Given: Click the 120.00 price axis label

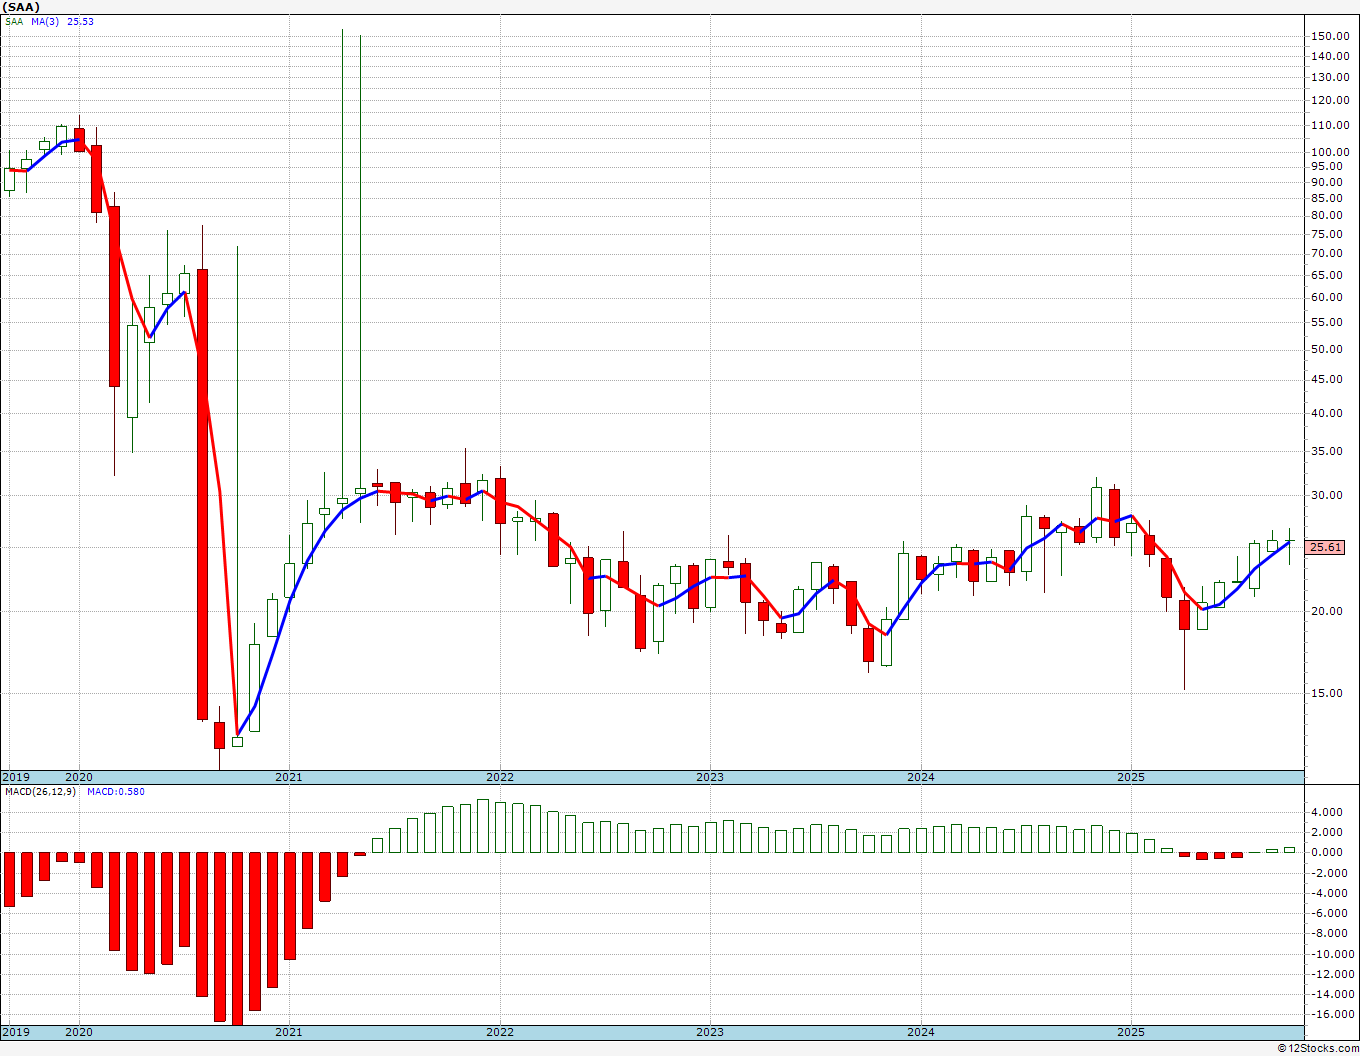Looking at the screenshot, I should 1329,101.
